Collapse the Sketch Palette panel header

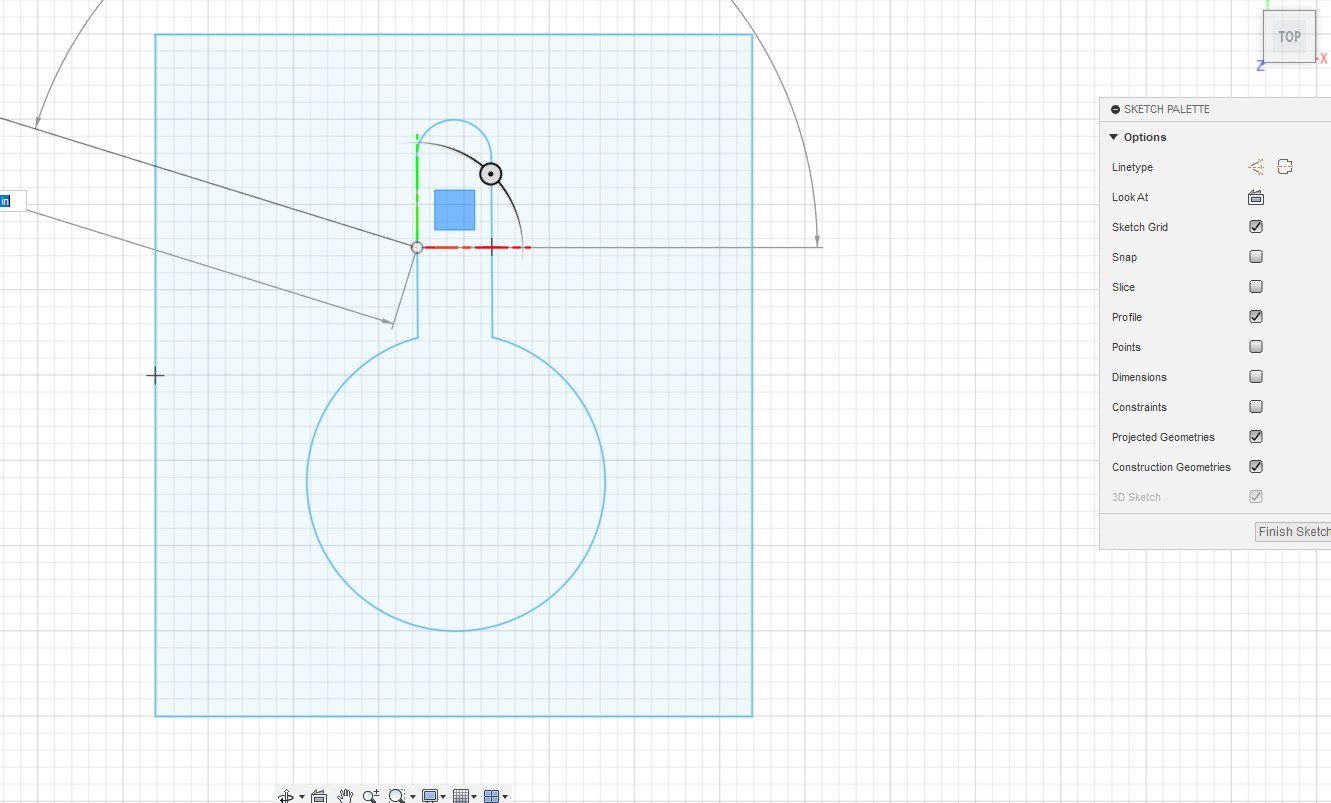pos(1116,109)
